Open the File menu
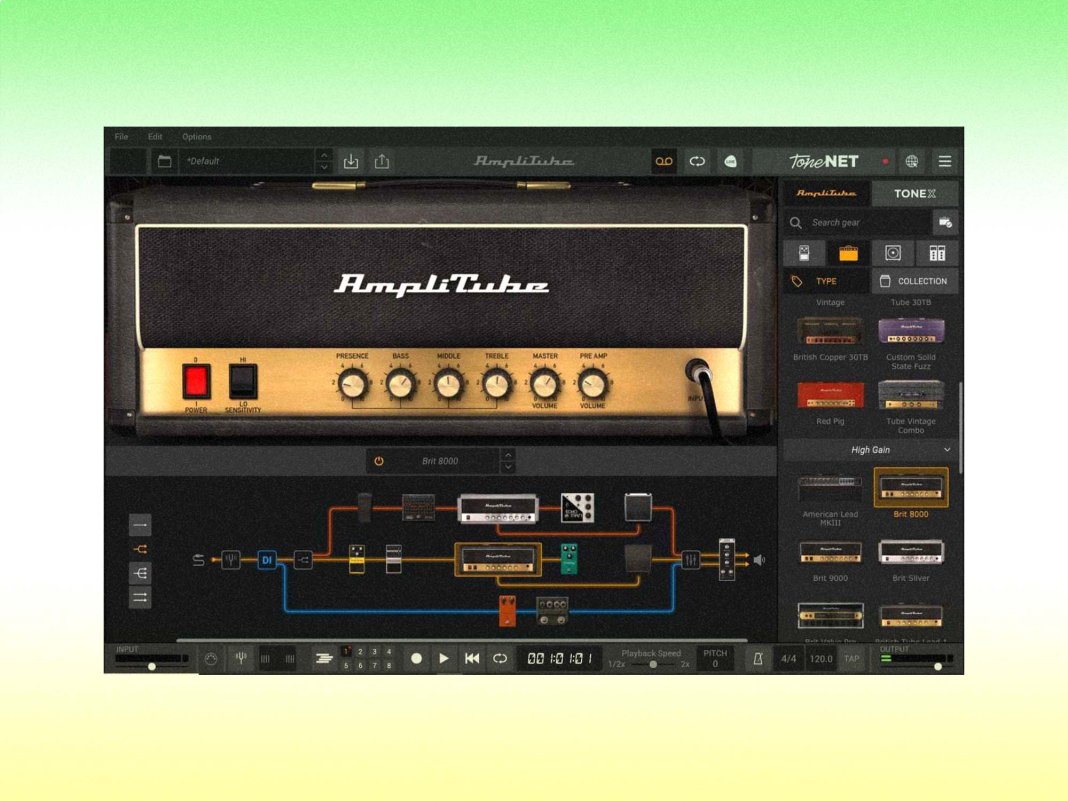The width and height of the screenshot is (1068, 801). click(x=121, y=137)
